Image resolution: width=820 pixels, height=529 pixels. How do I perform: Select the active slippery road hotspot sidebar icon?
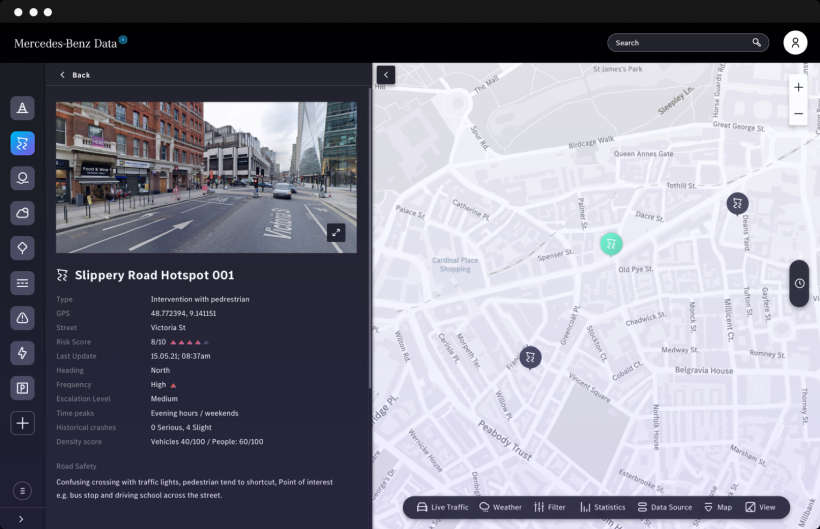tap(22, 143)
